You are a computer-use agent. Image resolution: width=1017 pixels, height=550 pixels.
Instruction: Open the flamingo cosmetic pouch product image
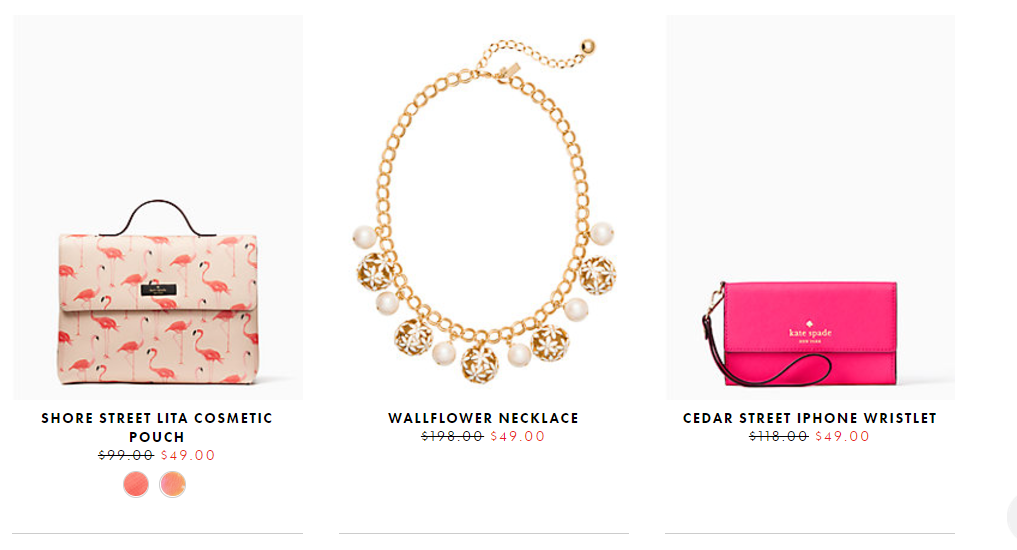point(158,208)
